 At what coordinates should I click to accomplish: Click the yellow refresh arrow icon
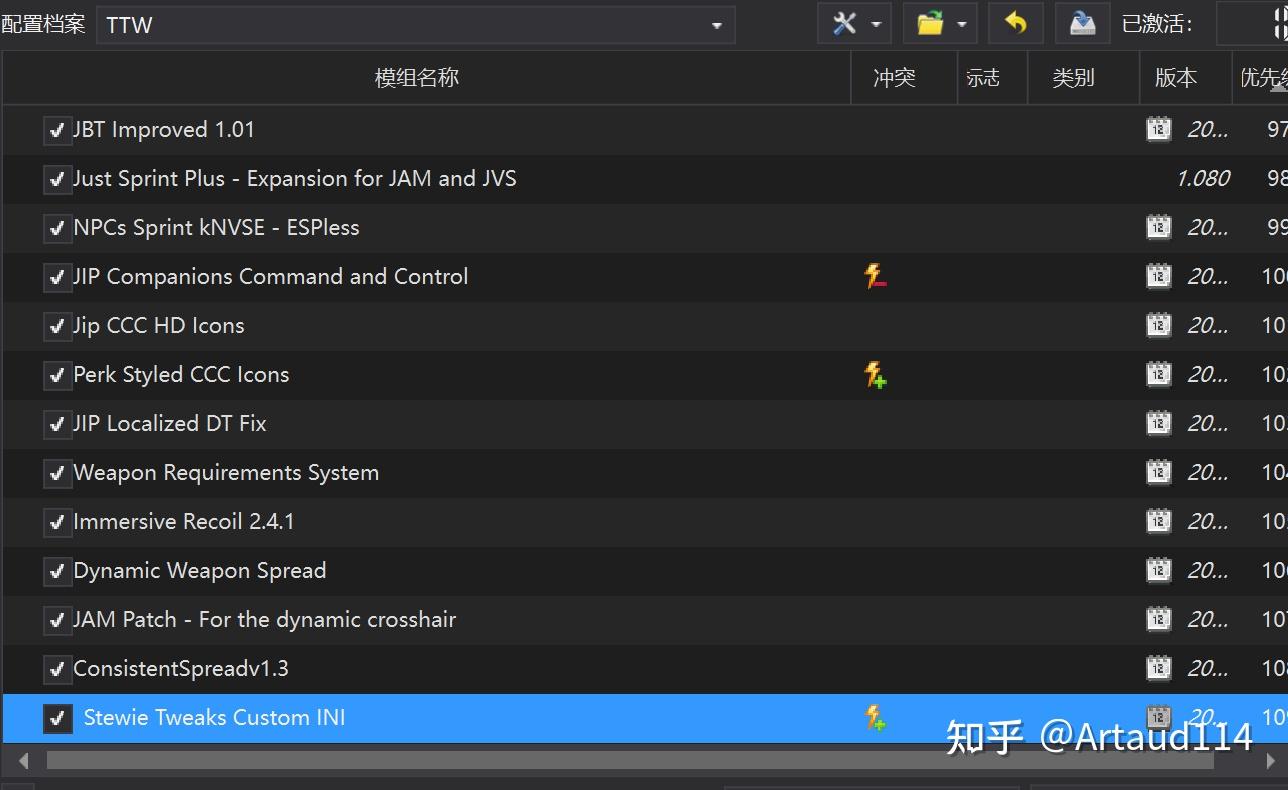coord(1015,22)
